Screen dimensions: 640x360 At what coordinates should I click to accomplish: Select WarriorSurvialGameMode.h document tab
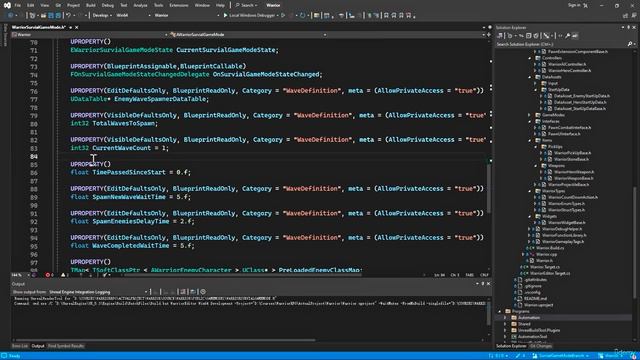point(38,27)
